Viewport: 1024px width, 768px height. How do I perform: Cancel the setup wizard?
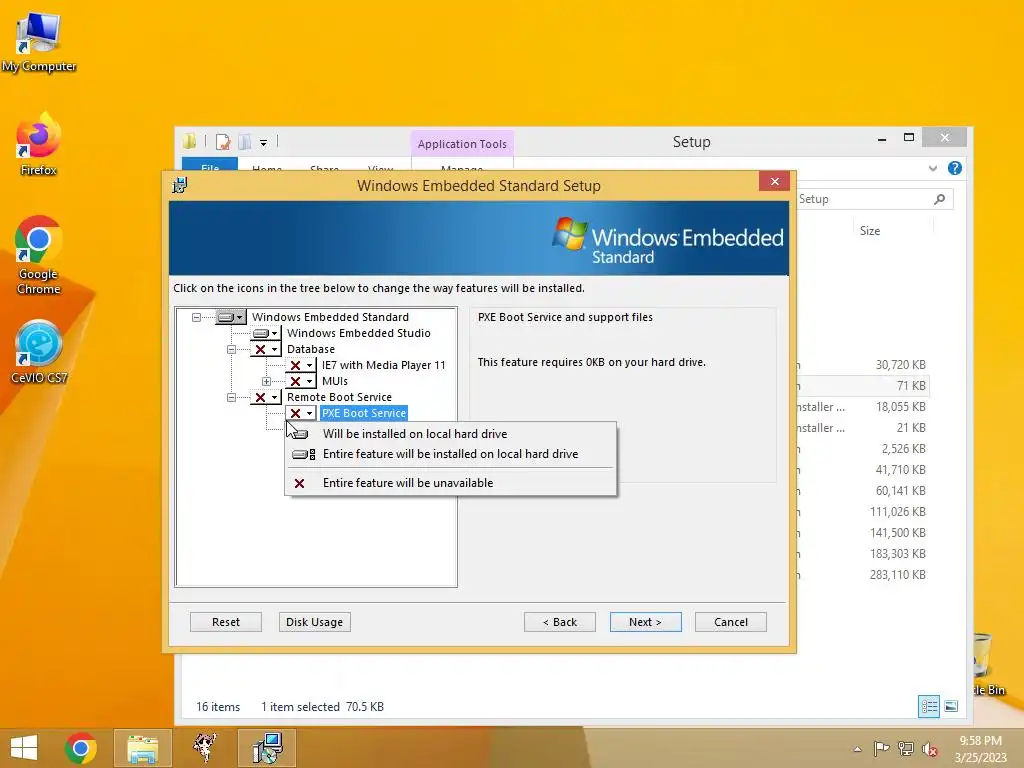click(x=731, y=622)
